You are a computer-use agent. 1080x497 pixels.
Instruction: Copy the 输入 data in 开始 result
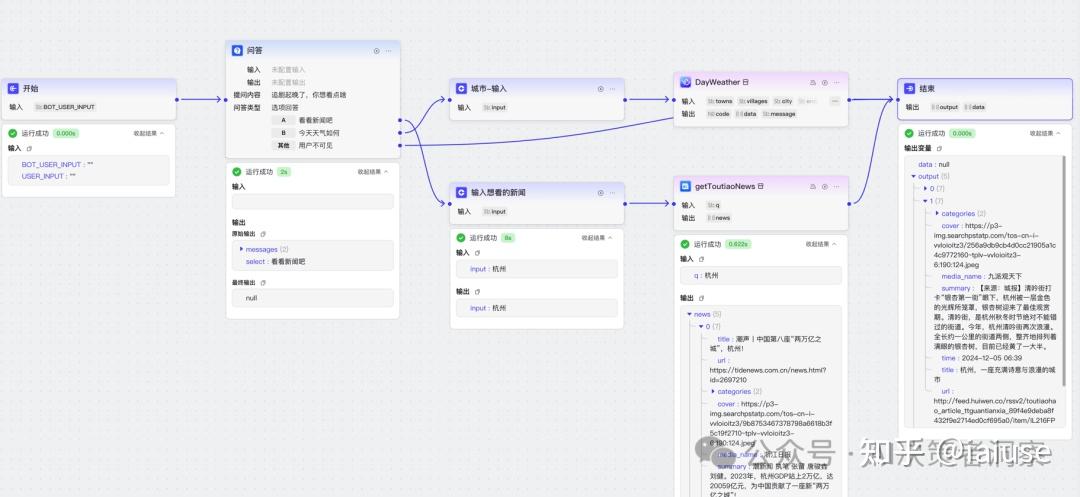(29, 148)
